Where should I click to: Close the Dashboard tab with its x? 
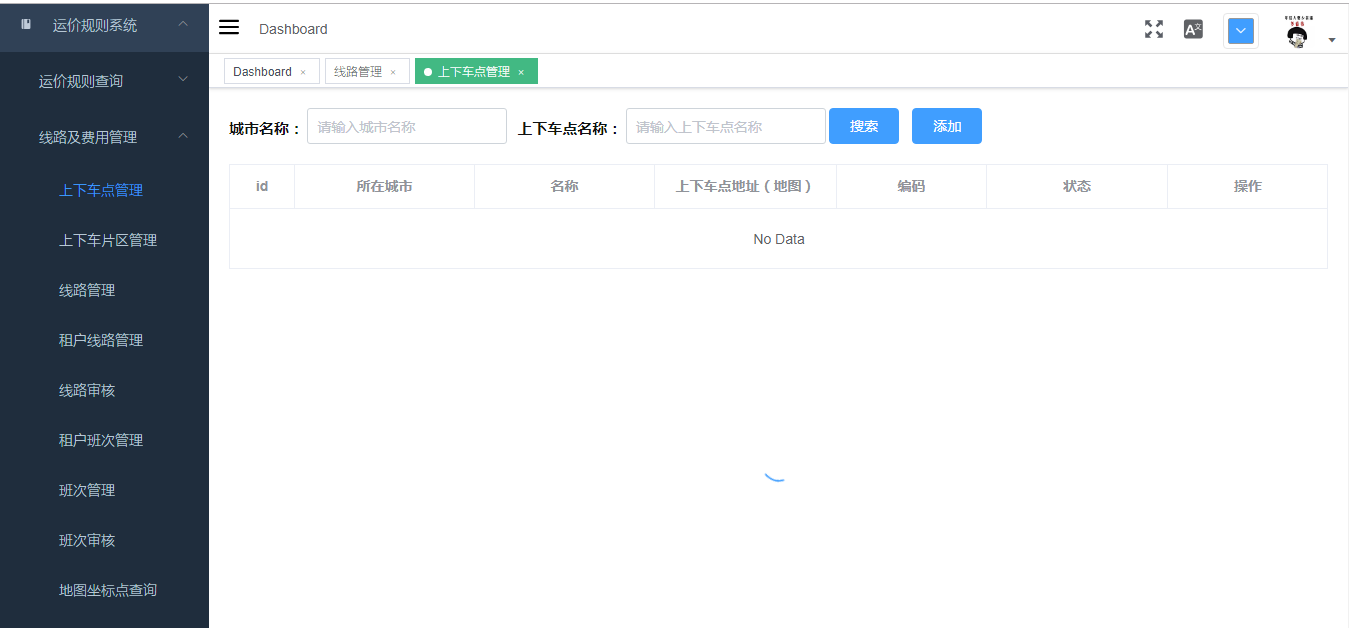point(303,72)
